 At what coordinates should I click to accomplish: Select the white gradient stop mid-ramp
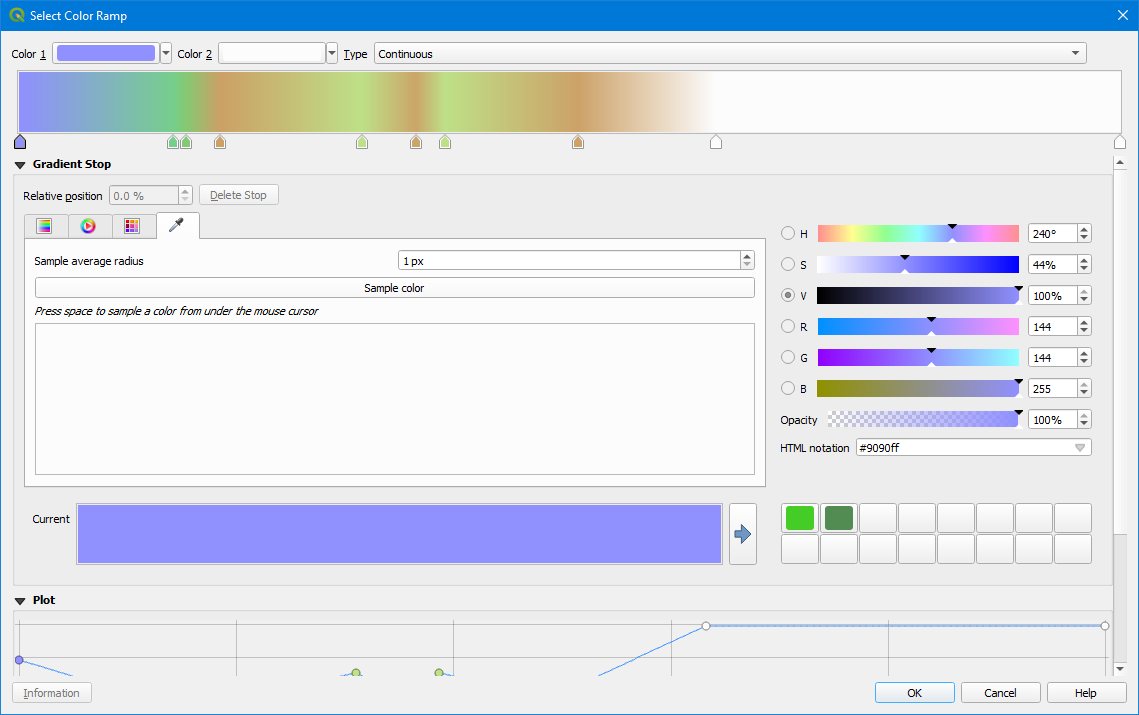(716, 142)
